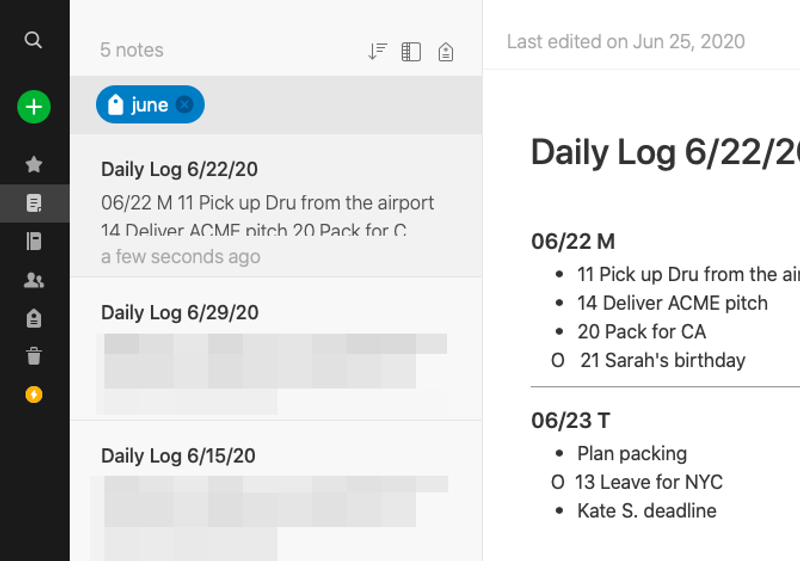Open Shortcuts star in sidebar

(34, 164)
